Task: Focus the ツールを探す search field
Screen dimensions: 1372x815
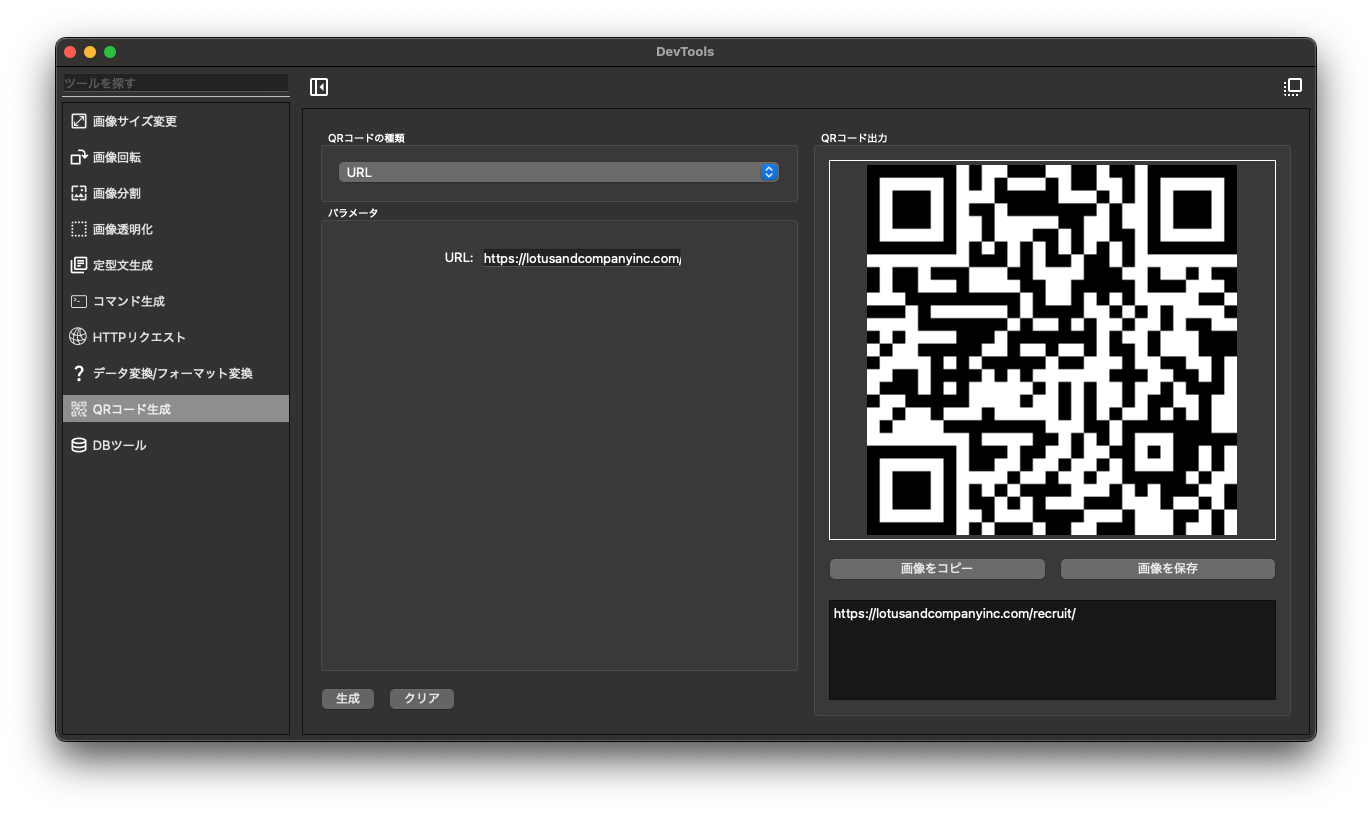Action: point(175,83)
